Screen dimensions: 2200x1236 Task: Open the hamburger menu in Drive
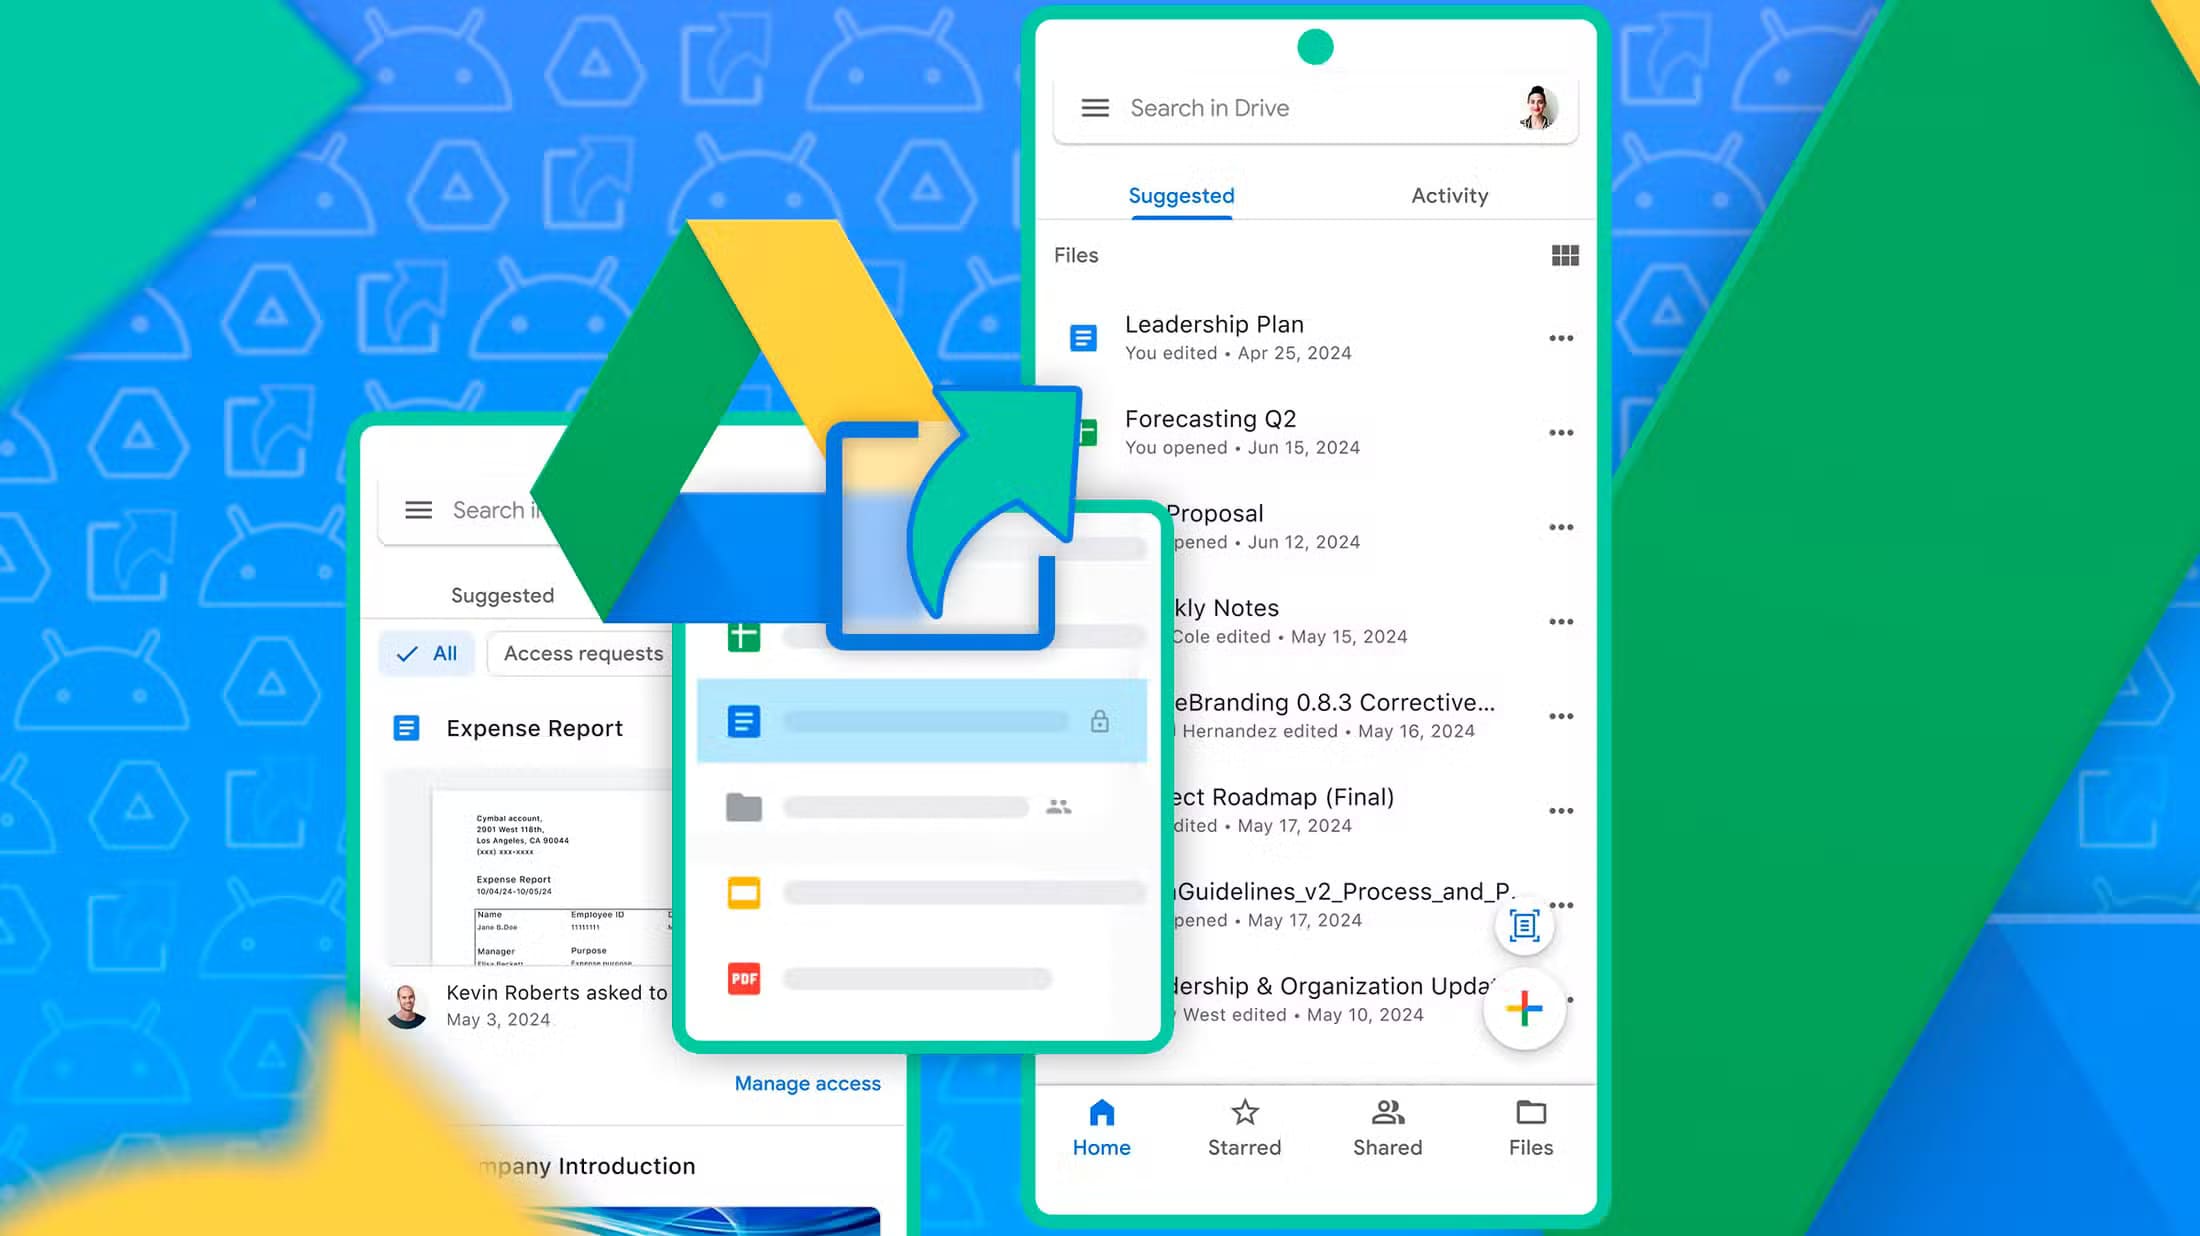click(1094, 107)
